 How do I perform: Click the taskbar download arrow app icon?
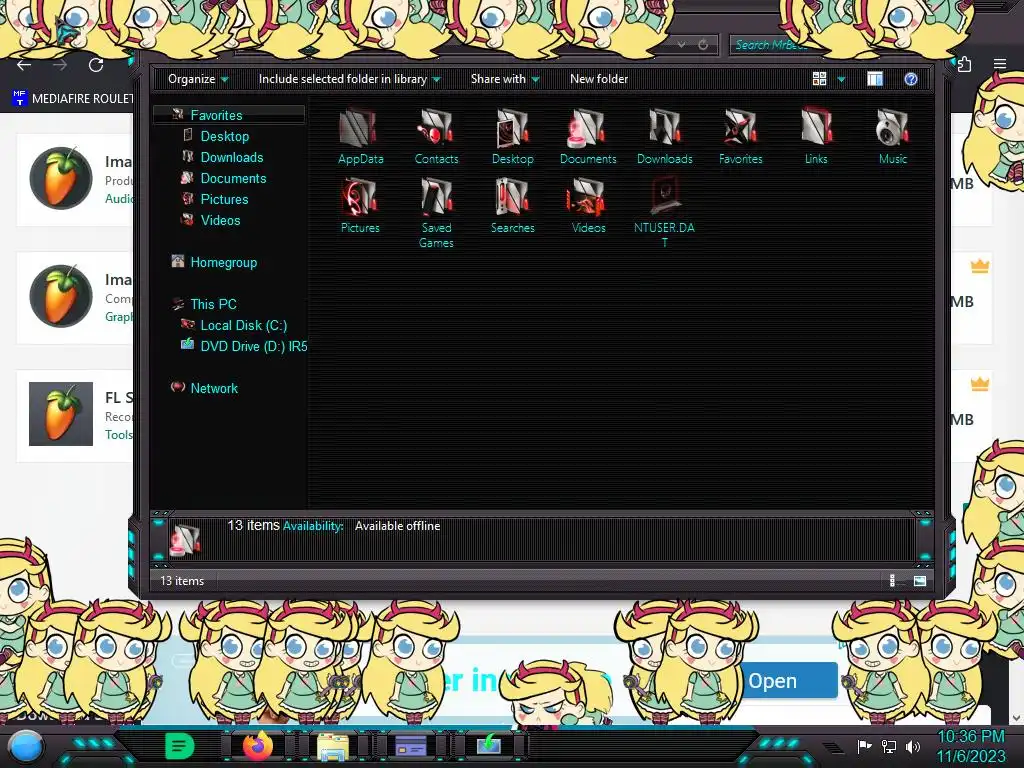tap(488, 745)
